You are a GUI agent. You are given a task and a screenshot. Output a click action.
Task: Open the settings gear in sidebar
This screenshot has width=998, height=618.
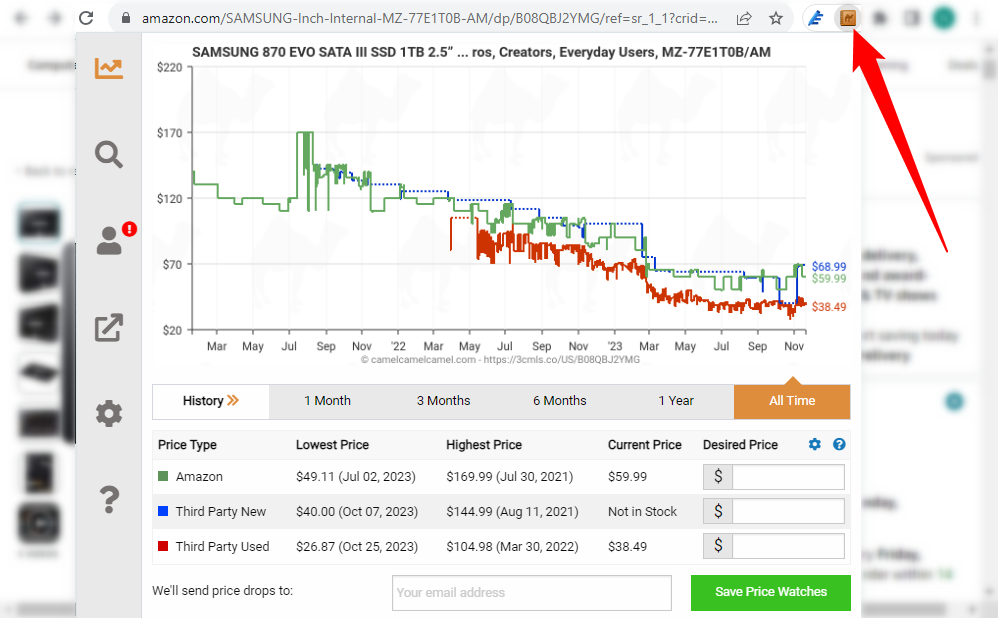click(x=109, y=413)
